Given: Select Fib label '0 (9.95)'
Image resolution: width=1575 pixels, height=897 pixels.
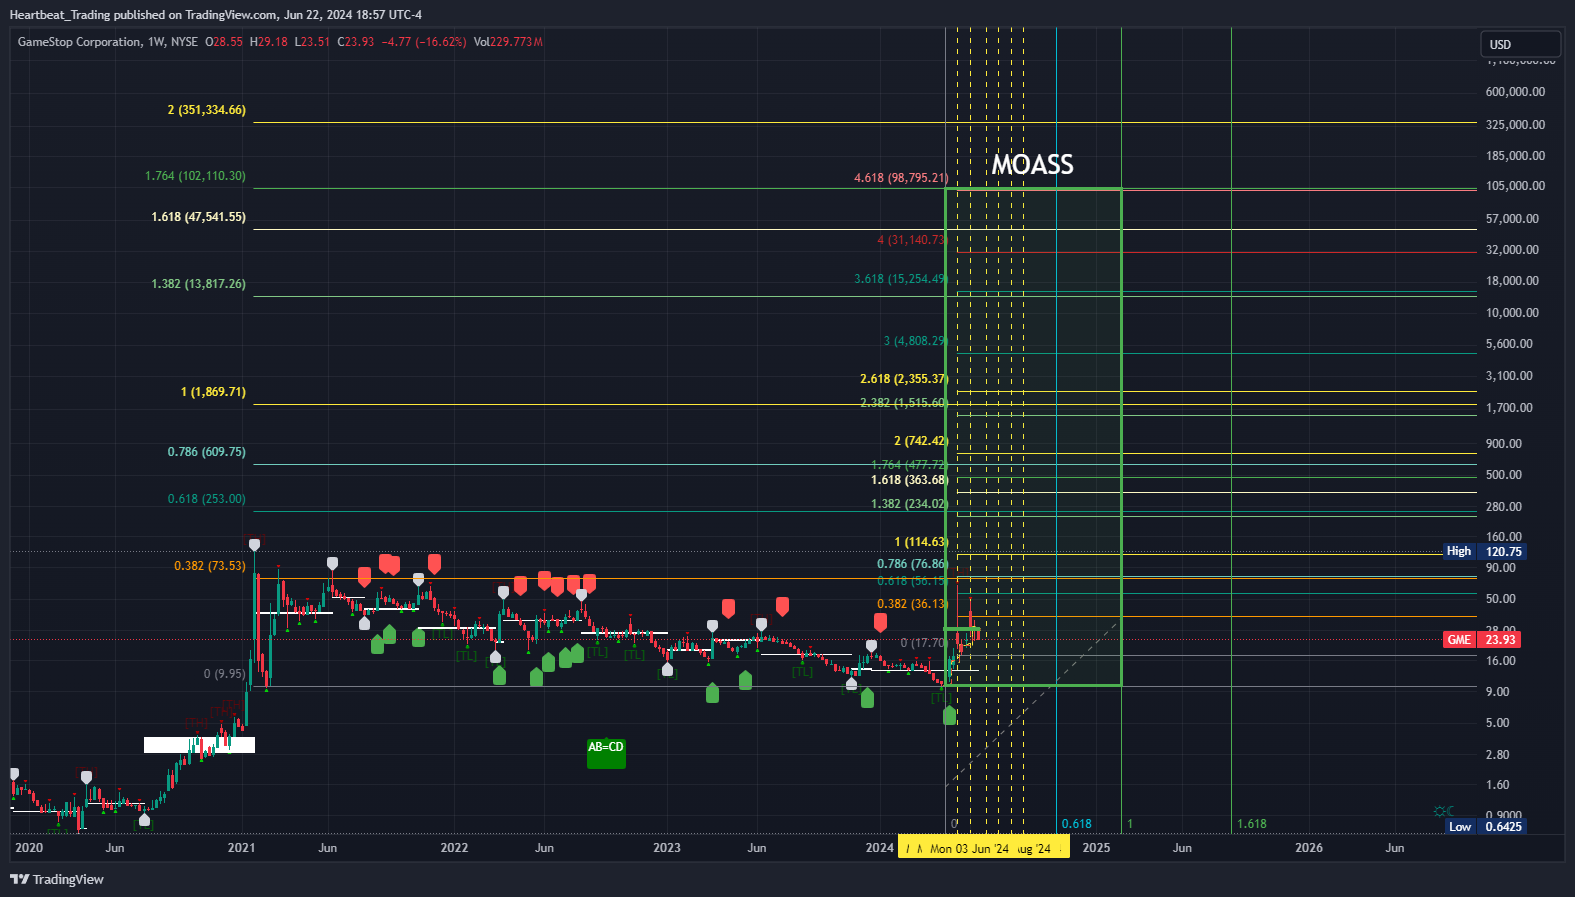Looking at the screenshot, I should tap(224, 674).
